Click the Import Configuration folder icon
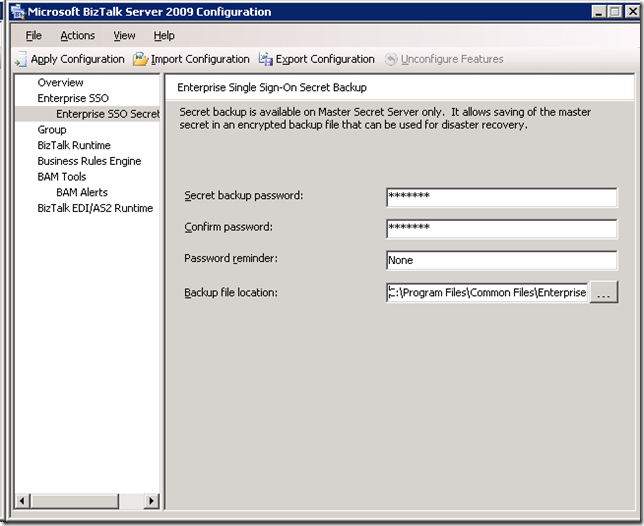644x526 pixels. tap(140, 59)
